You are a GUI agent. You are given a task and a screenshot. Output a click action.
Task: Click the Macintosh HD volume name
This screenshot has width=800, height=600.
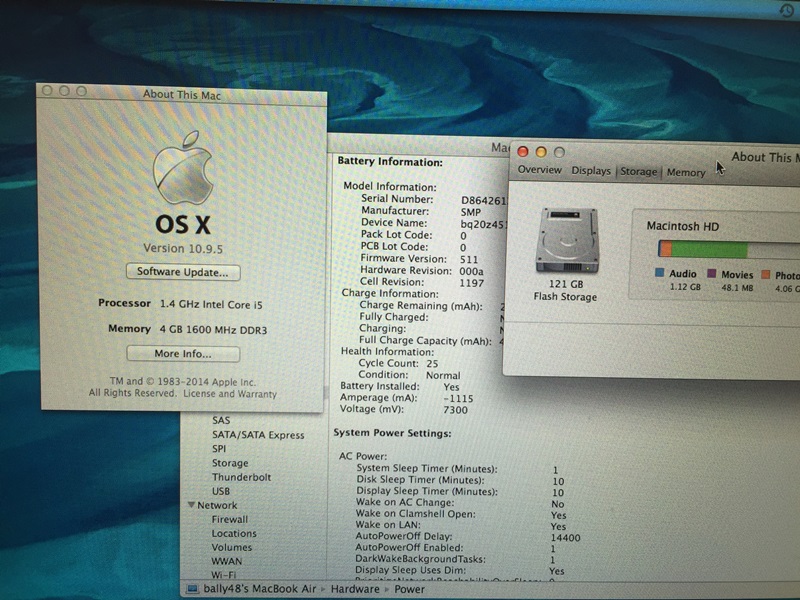tap(683, 226)
